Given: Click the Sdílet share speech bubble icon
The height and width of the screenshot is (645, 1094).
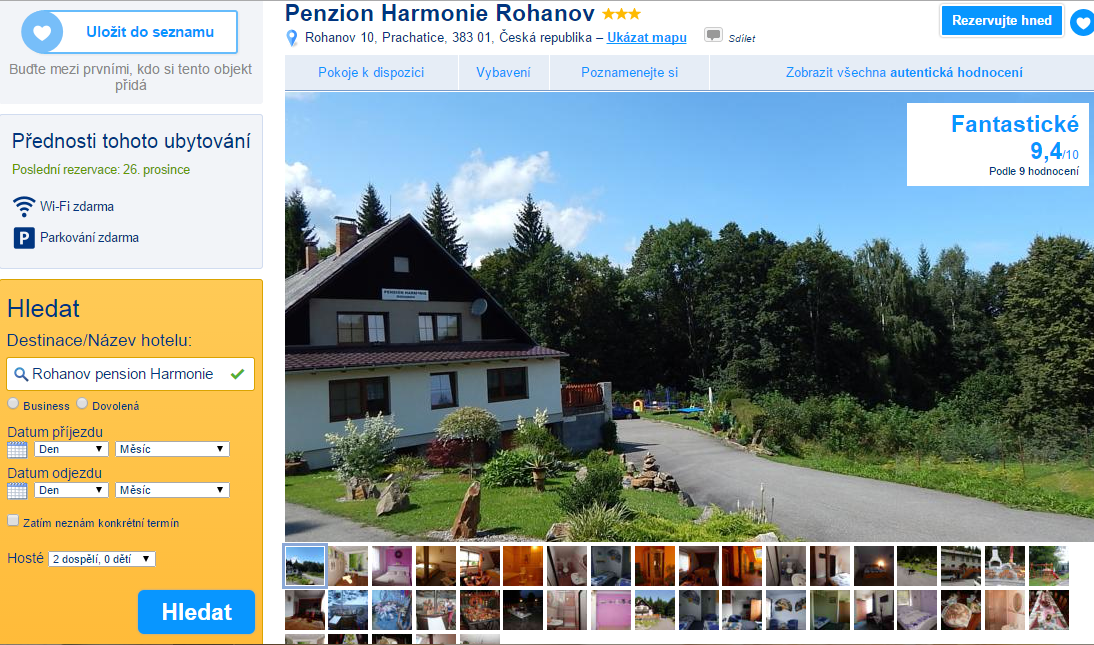Looking at the screenshot, I should tap(713, 35).
